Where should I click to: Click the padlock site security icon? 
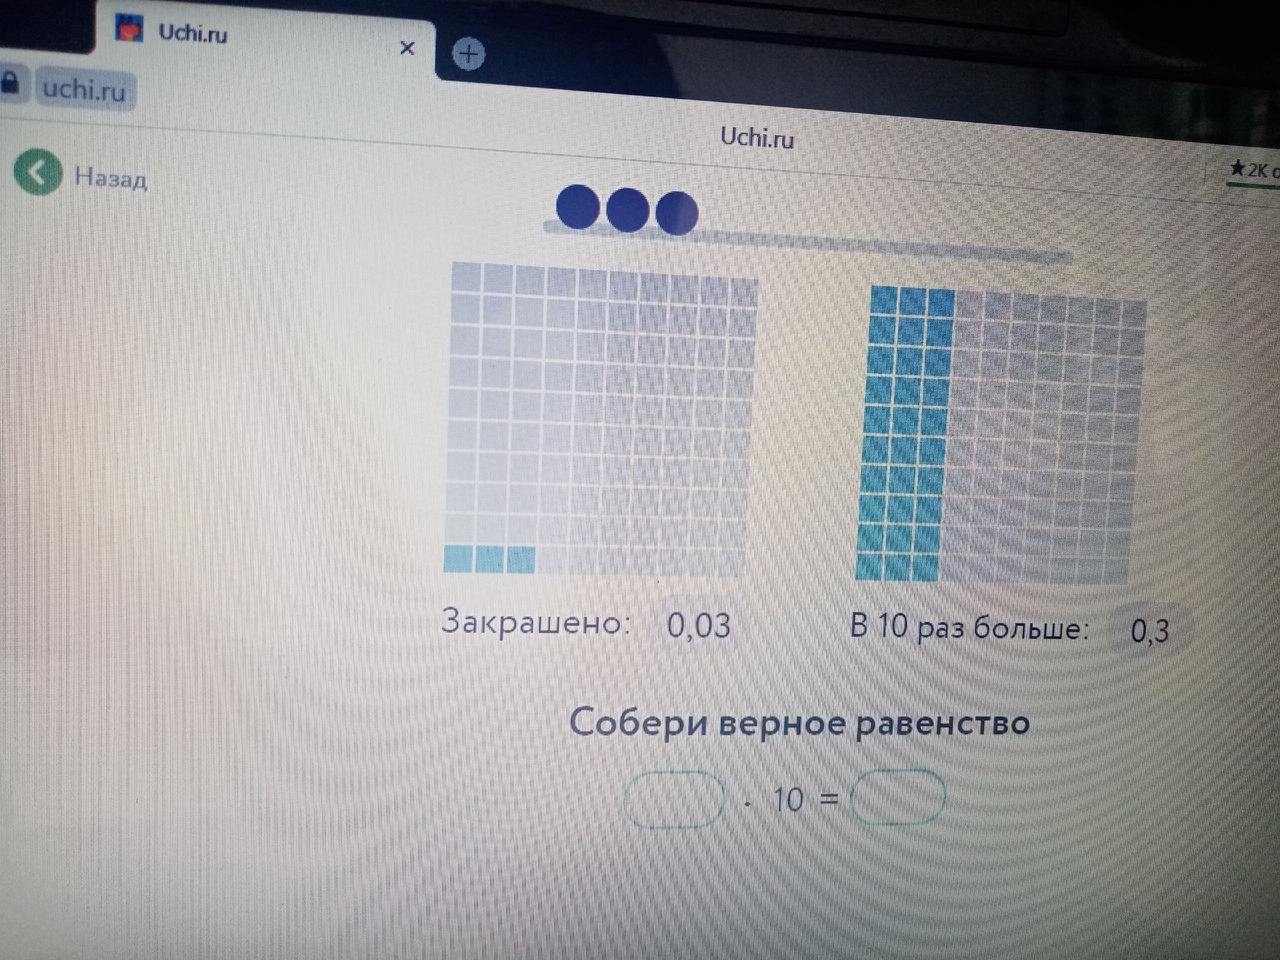[x=10, y=83]
